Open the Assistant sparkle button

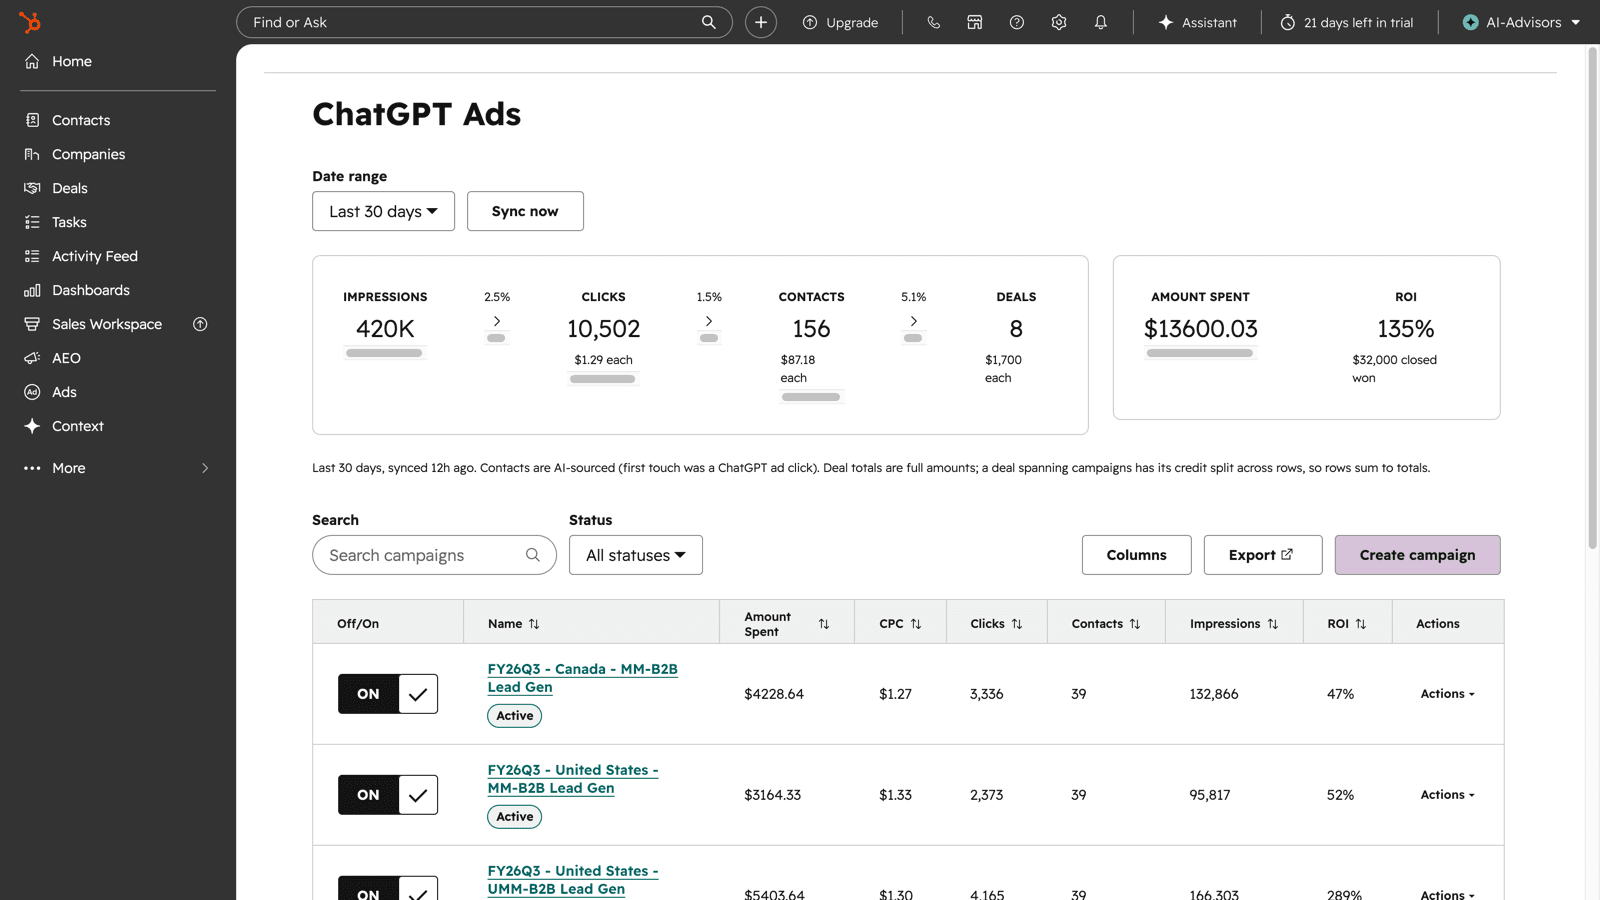coord(1197,22)
